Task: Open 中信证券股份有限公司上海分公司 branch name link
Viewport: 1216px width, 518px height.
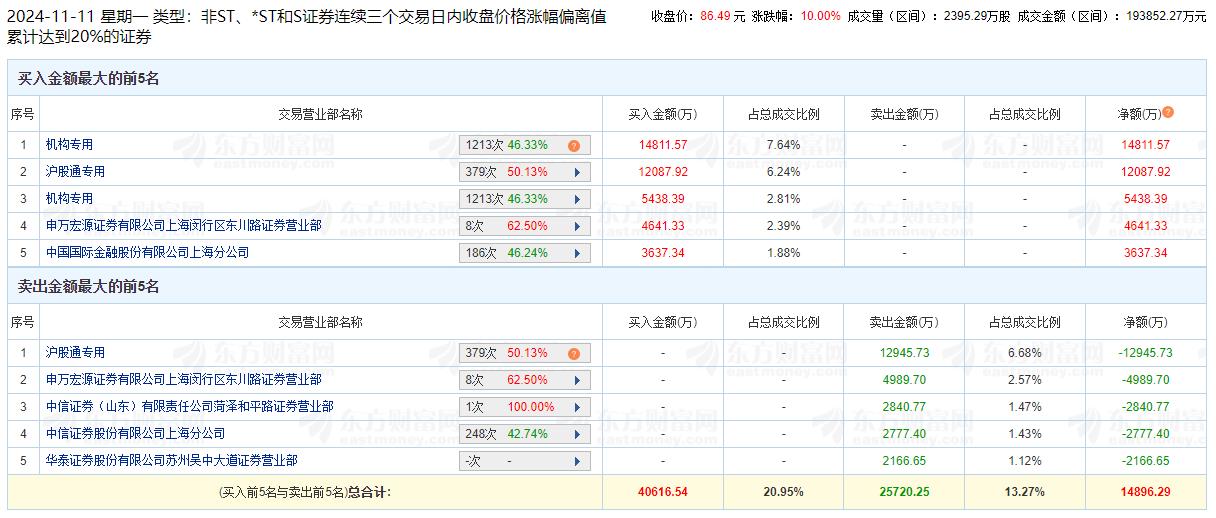Action: pos(135,434)
